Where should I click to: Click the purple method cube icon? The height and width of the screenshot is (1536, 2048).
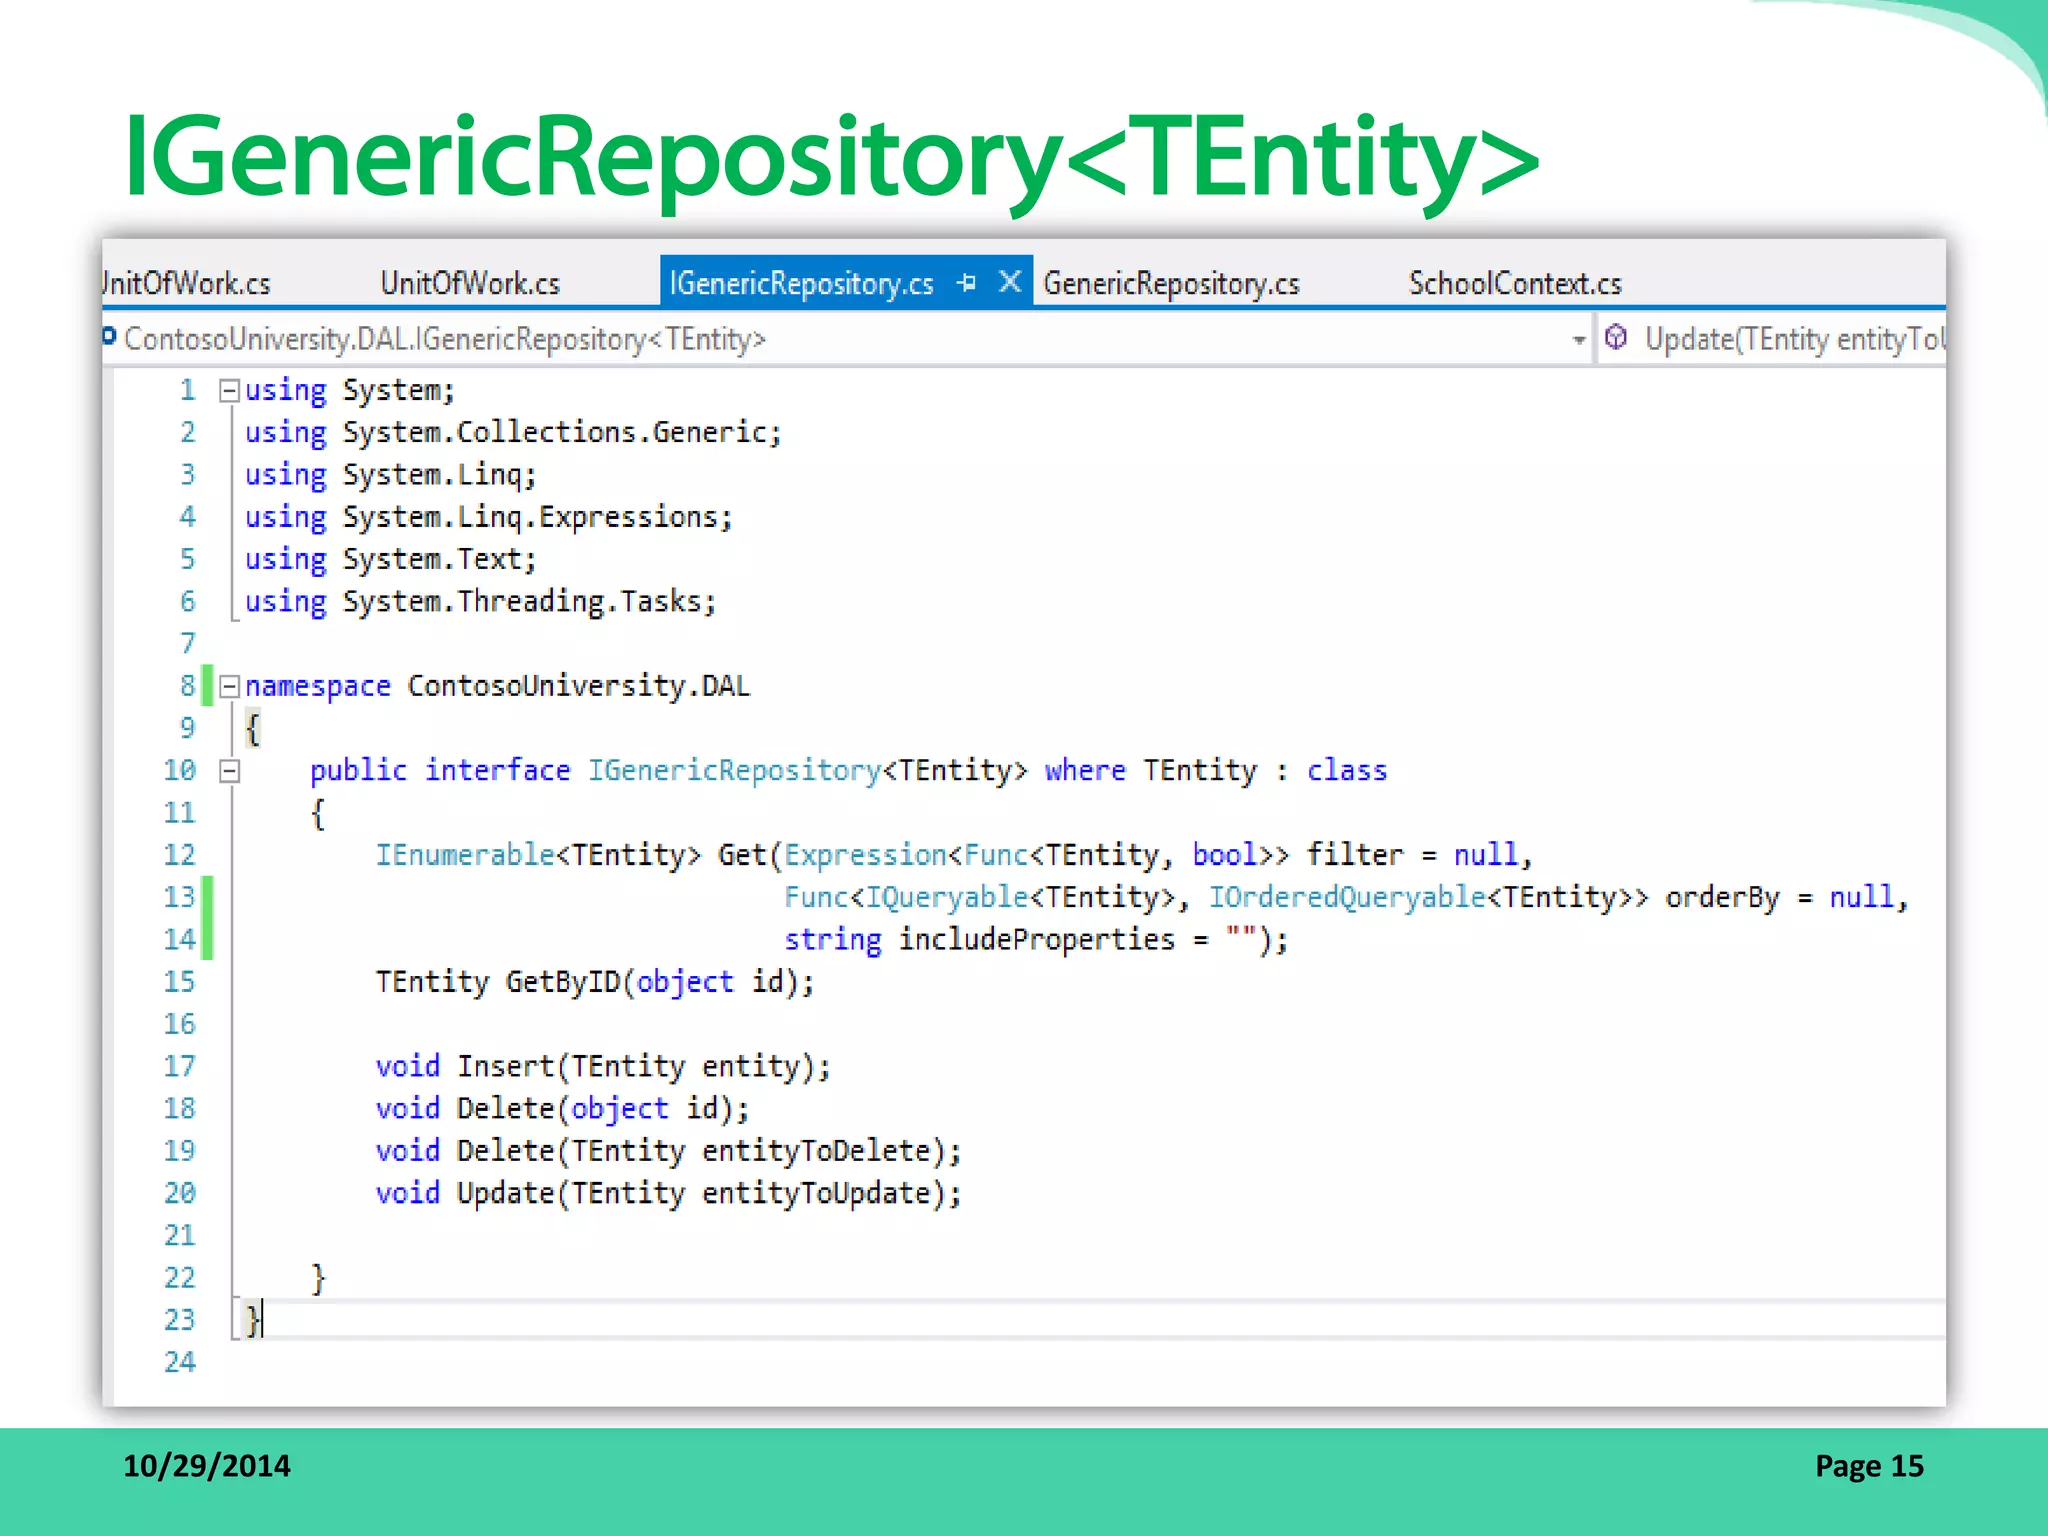[1616, 338]
